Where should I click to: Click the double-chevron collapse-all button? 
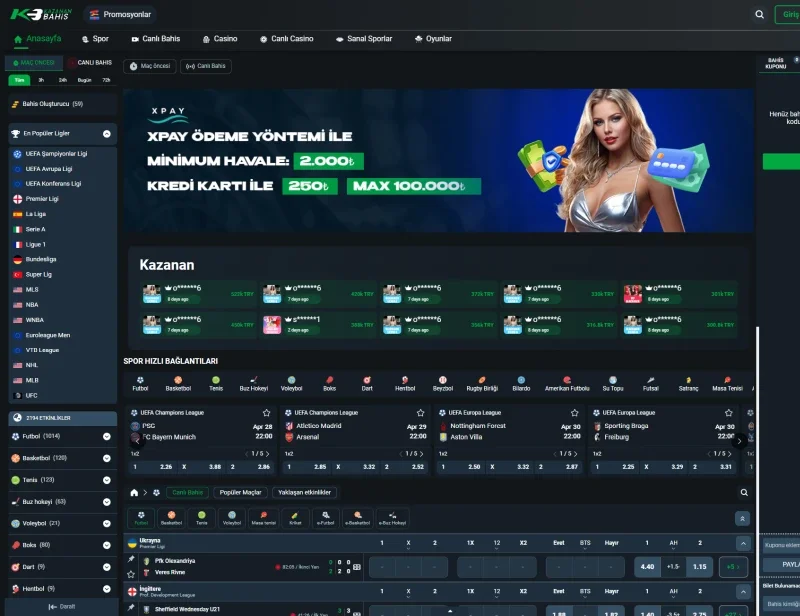pyautogui.click(x=742, y=519)
